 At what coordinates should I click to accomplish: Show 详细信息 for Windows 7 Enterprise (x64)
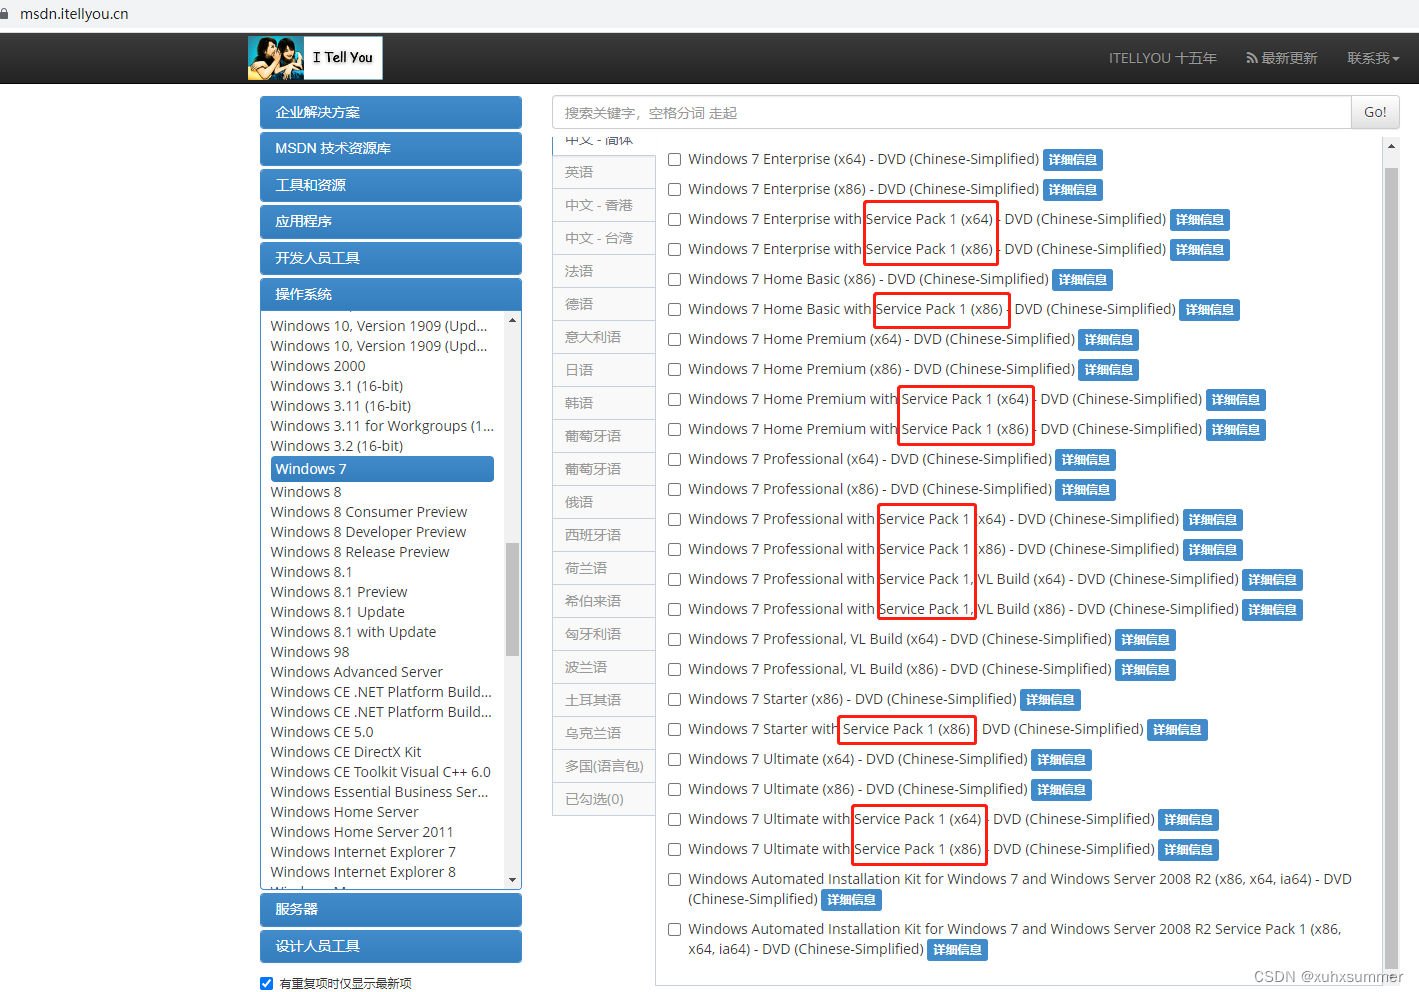1073,160
